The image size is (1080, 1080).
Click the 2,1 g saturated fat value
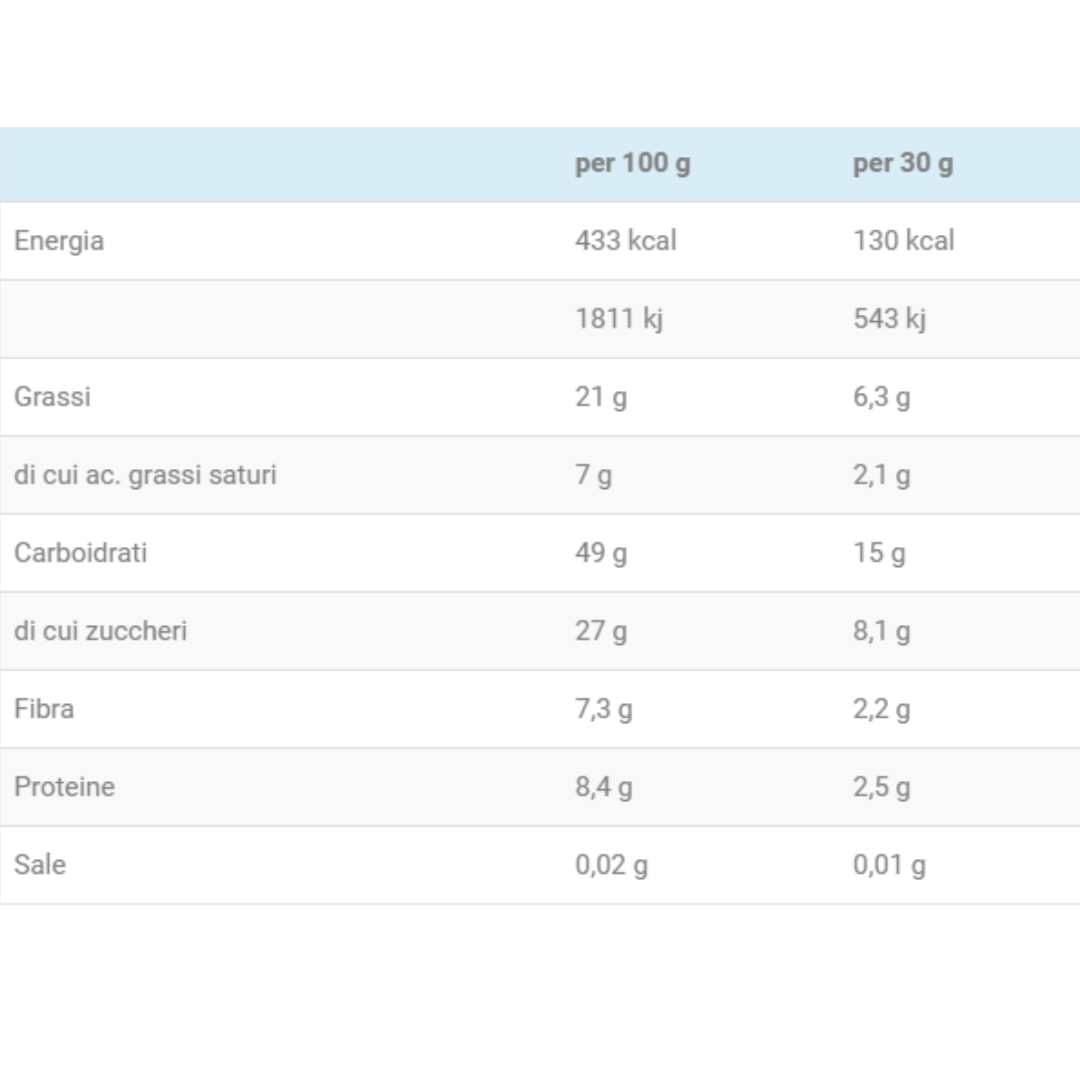881,475
